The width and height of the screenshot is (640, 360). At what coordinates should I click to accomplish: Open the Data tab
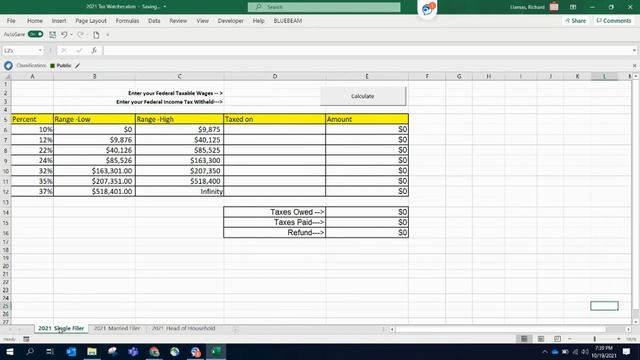pyautogui.click(x=154, y=21)
